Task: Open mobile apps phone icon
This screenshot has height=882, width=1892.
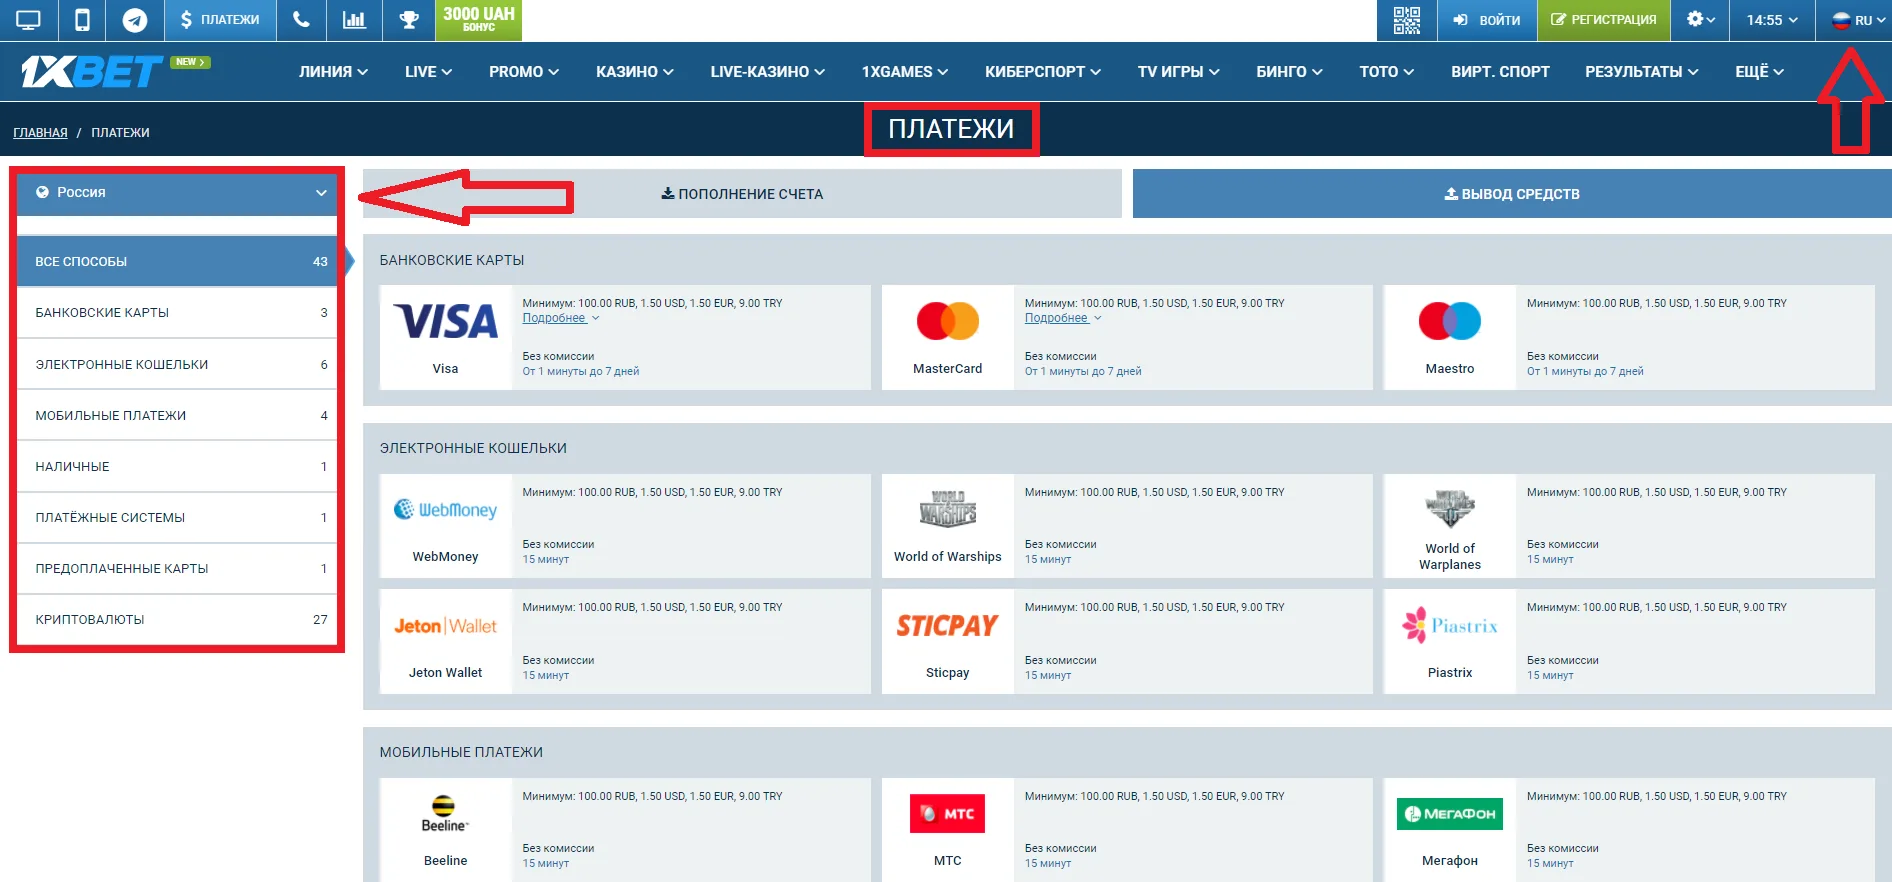Action: [83, 20]
